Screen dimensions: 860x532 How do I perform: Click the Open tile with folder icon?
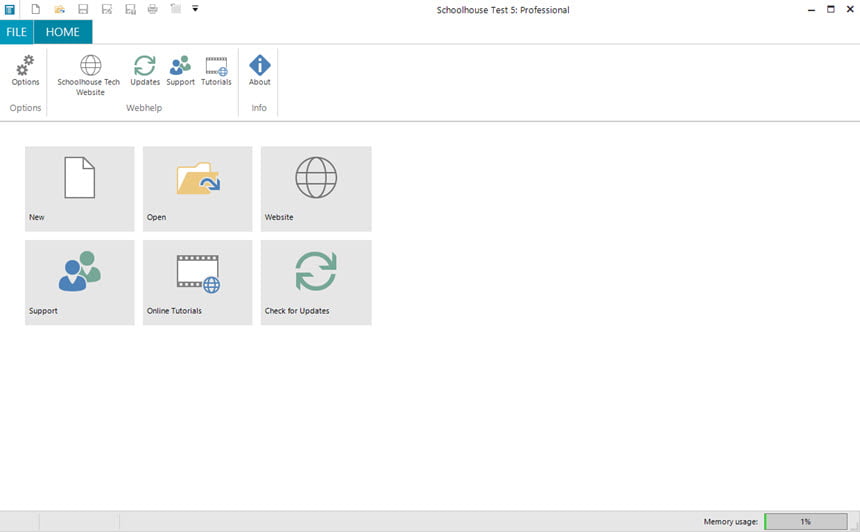[197, 189]
